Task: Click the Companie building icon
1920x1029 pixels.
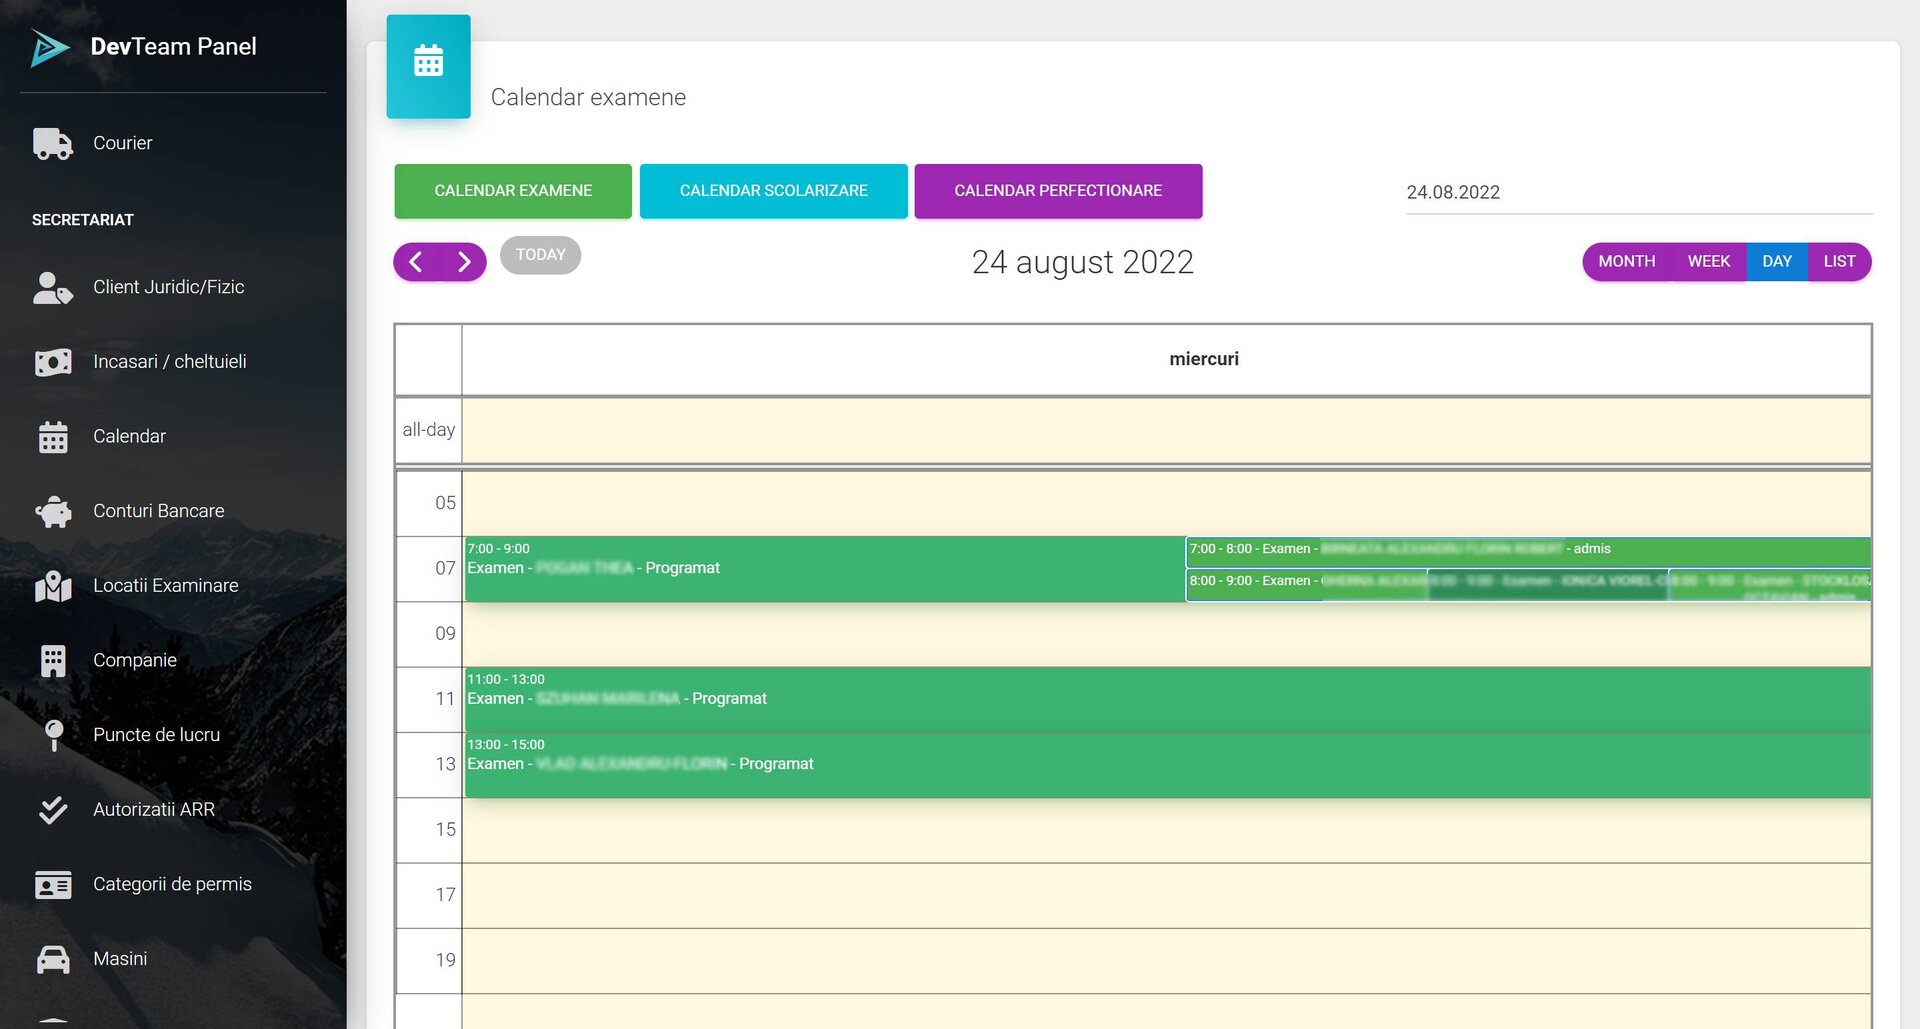Action: (x=52, y=661)
